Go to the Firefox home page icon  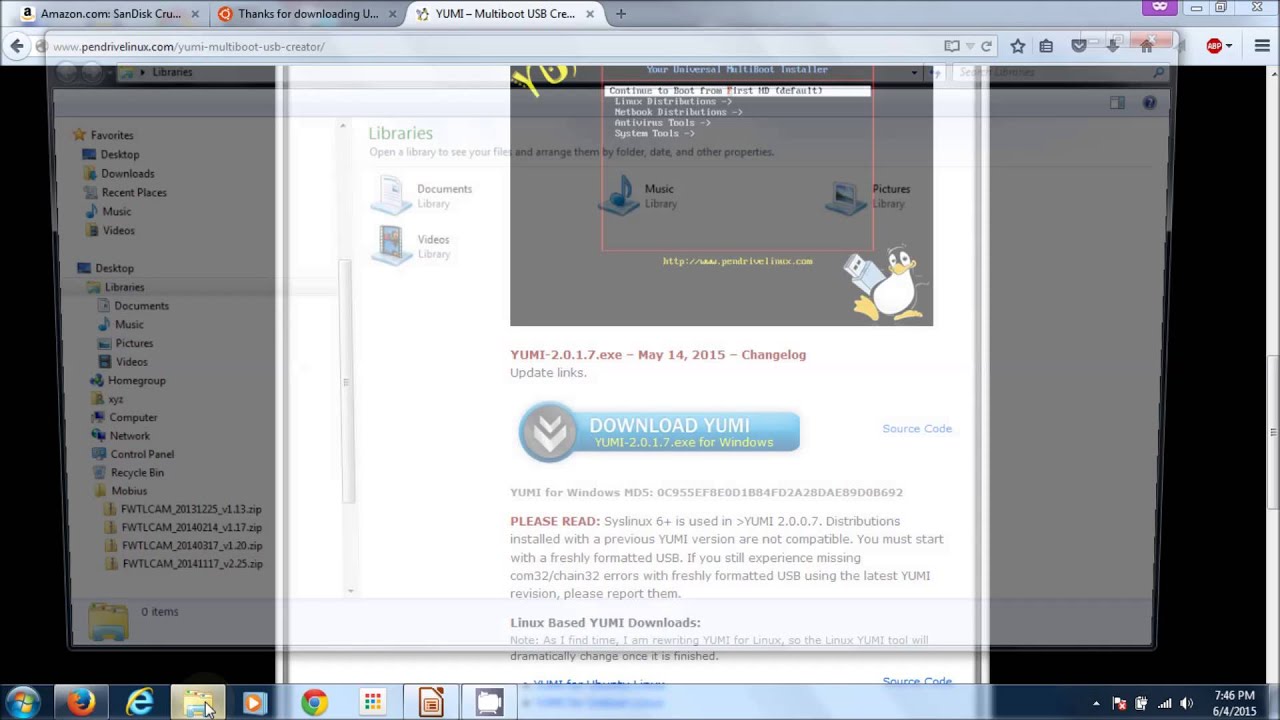[x=1146, y=46]
